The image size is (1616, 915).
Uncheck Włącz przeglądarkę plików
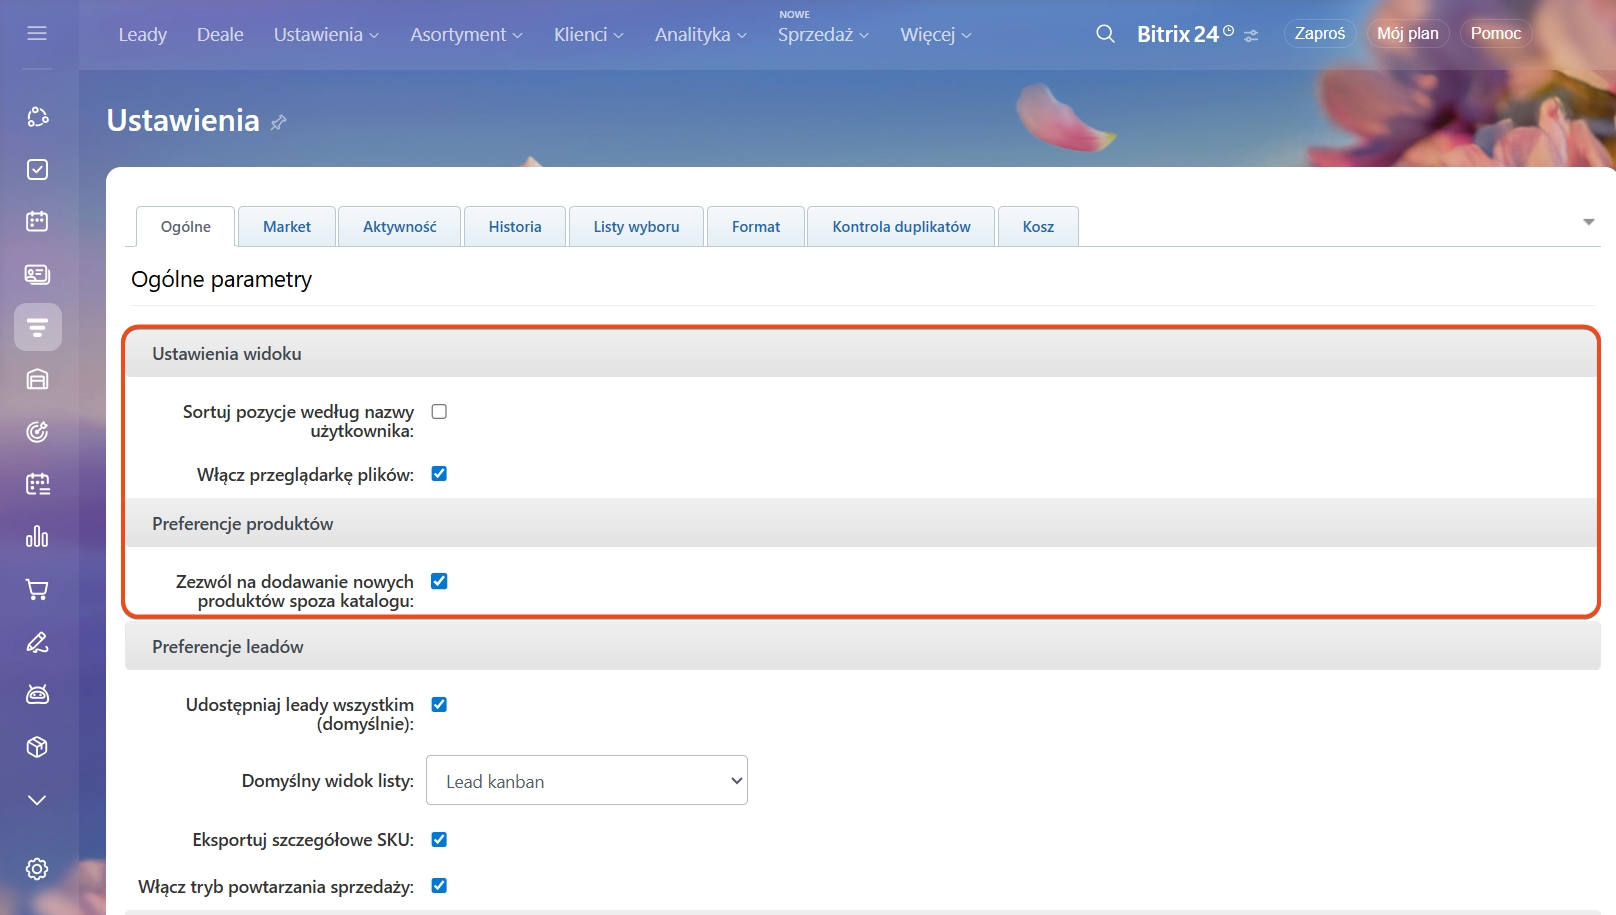click(x=439, y=474)
